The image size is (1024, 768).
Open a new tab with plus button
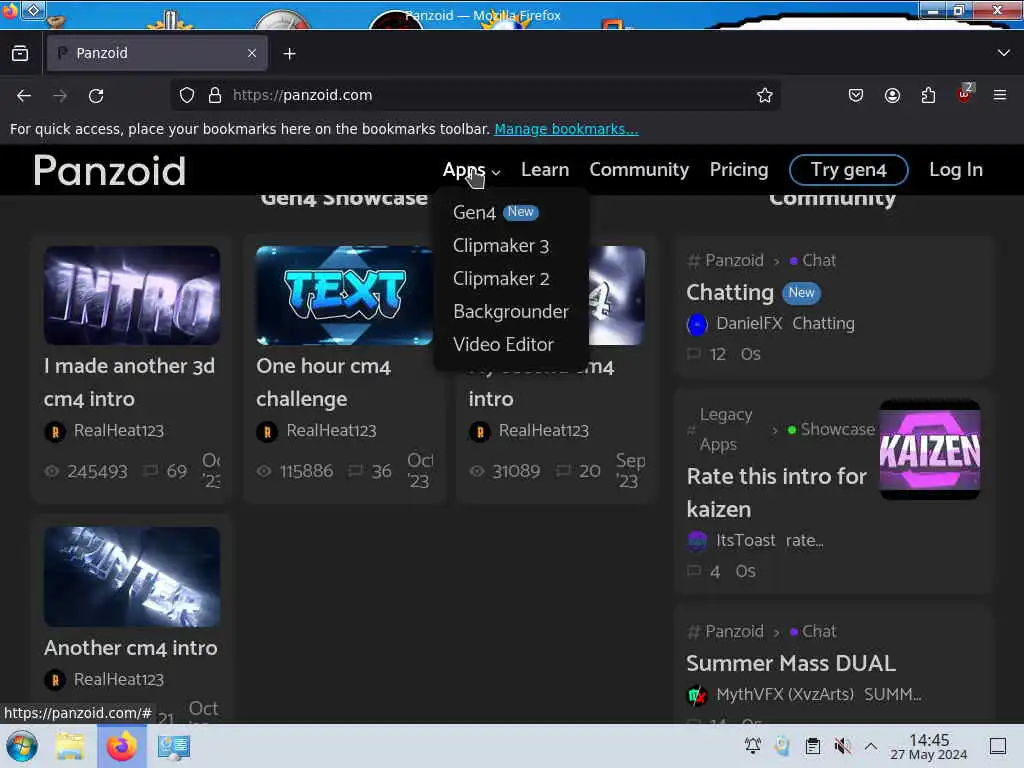[289, 54]
